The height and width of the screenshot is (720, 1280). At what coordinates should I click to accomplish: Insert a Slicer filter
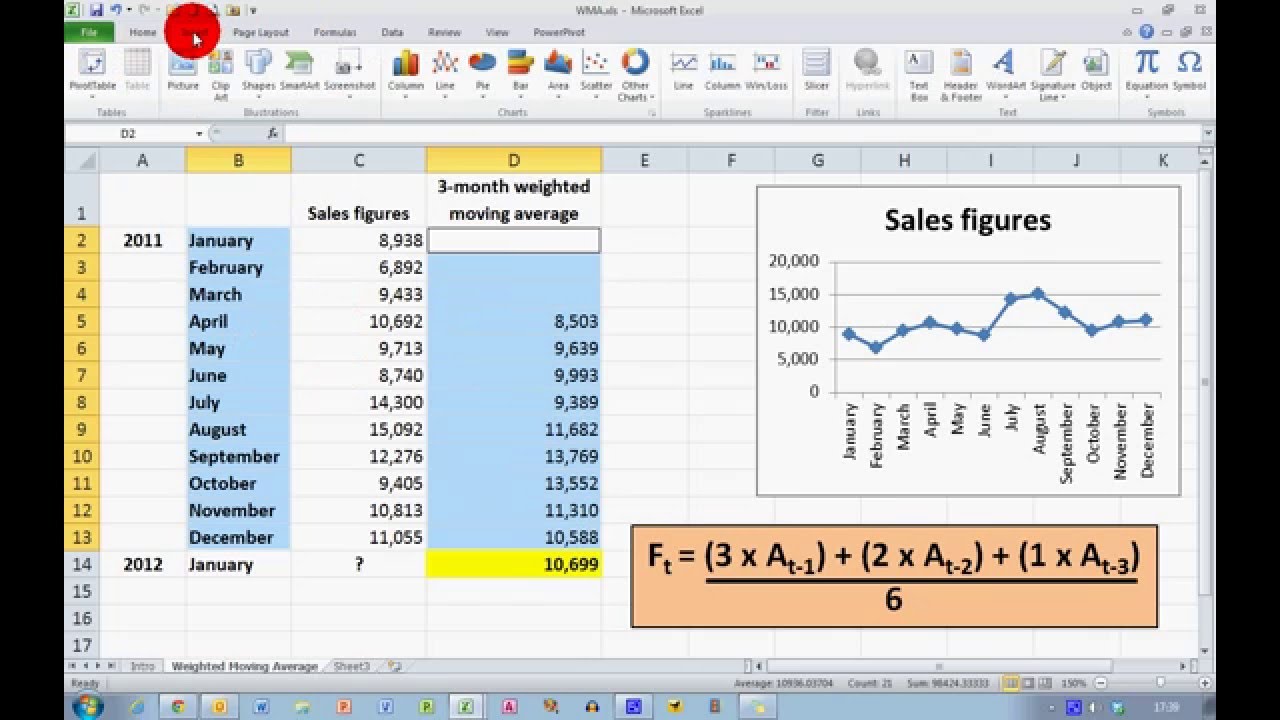click(817, 71)
